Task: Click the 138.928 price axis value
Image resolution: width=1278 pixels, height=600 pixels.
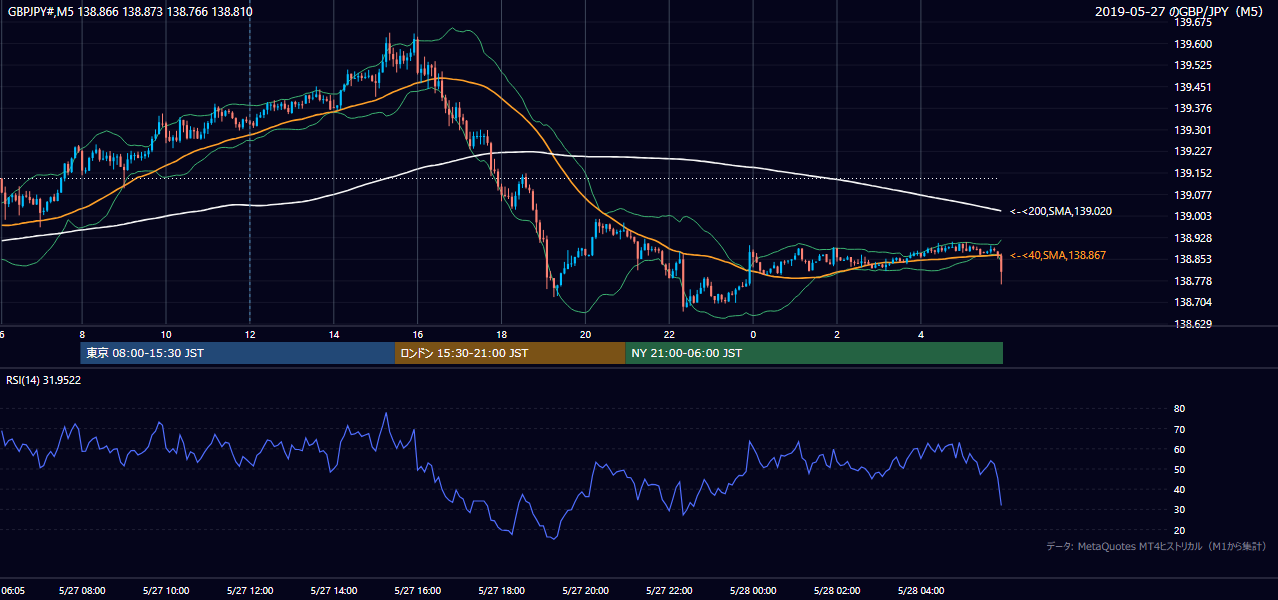Action: pos(1192,238)
